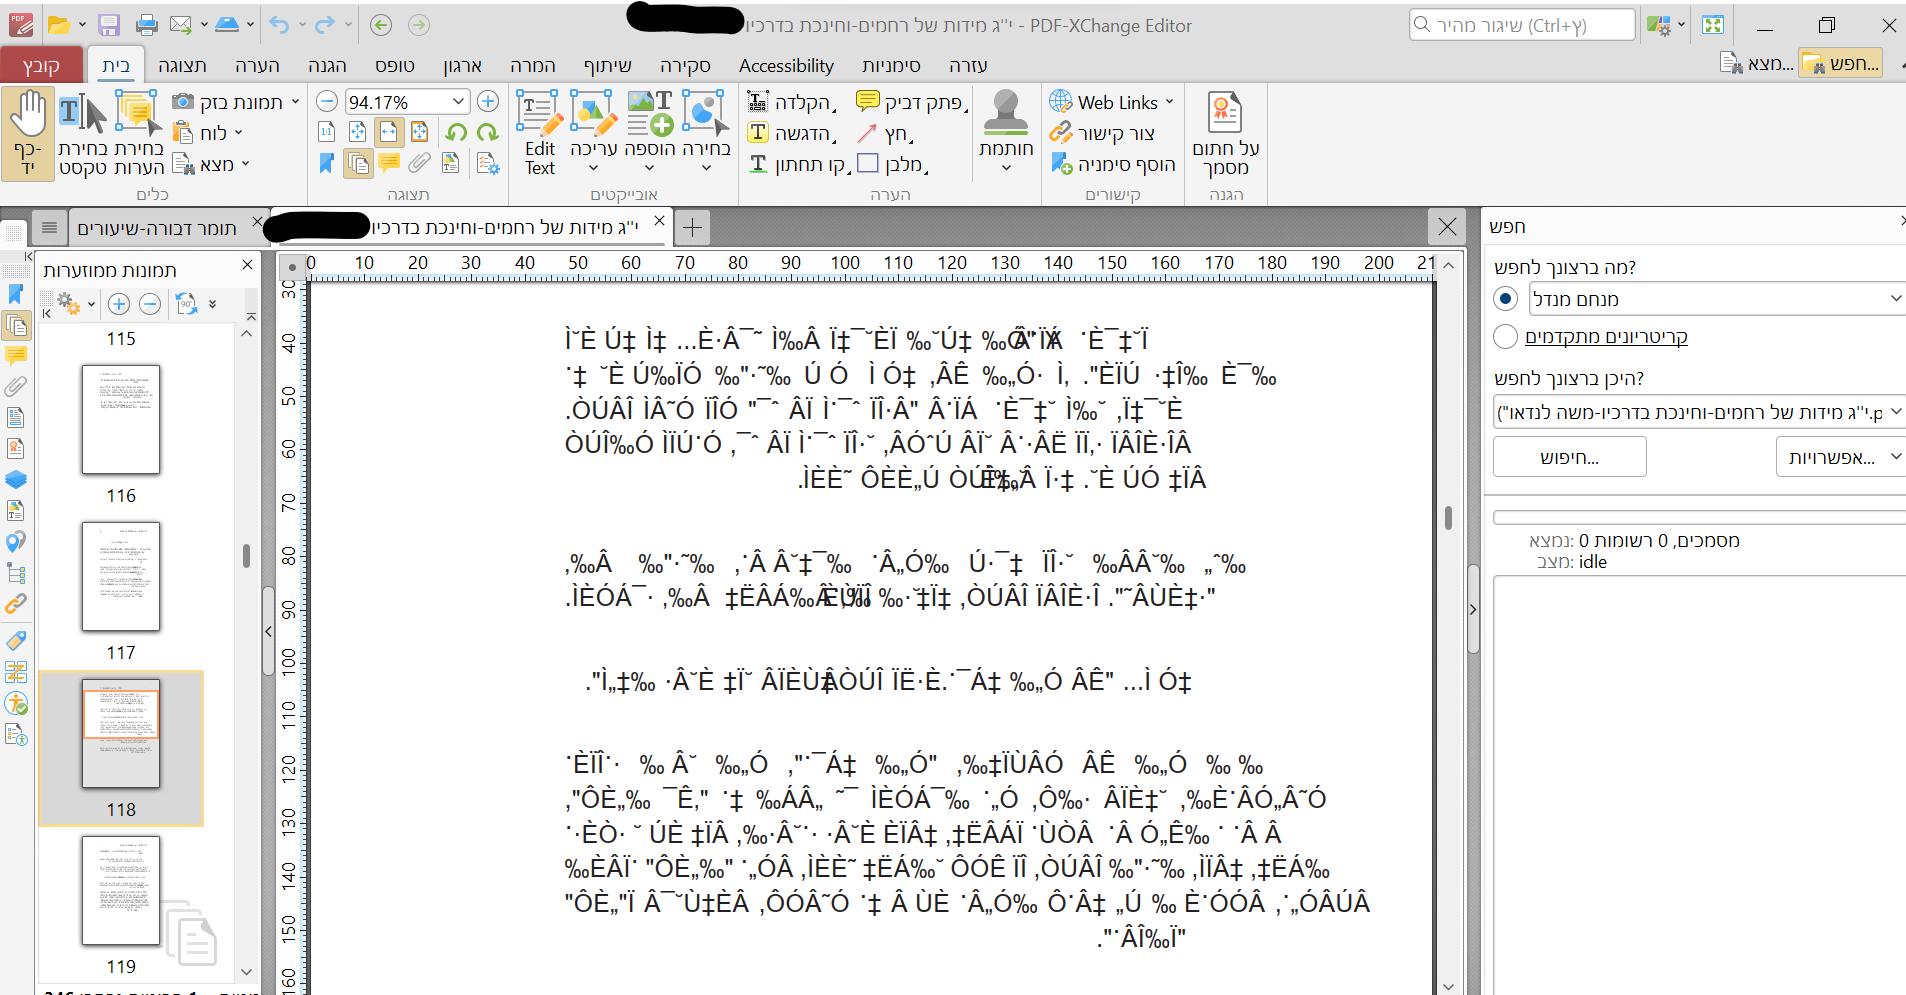Toggle Thumbnails pane icon in ribbon
Screen dimensions: 1906x995
[358, 163]
